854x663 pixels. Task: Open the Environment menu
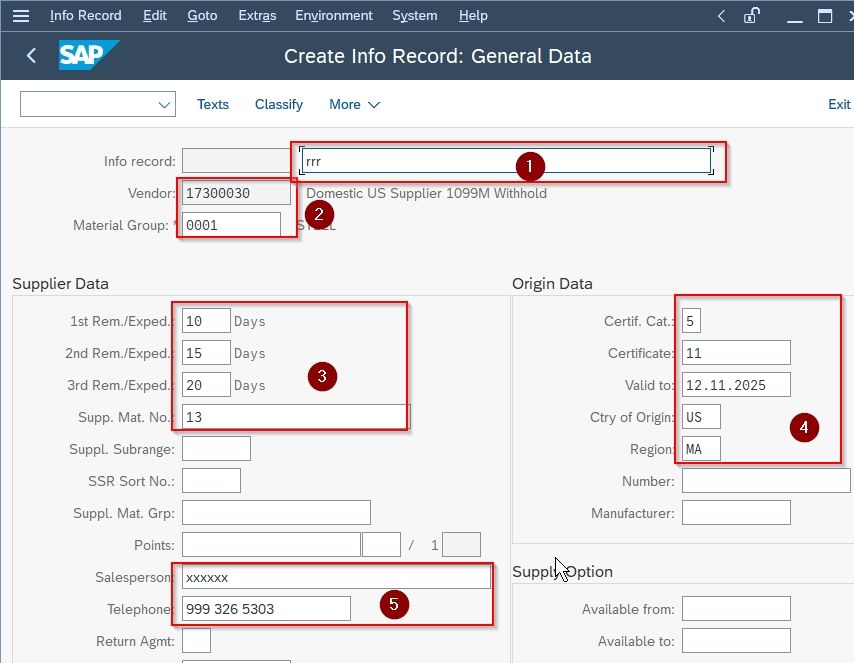[x=334, y=16]
